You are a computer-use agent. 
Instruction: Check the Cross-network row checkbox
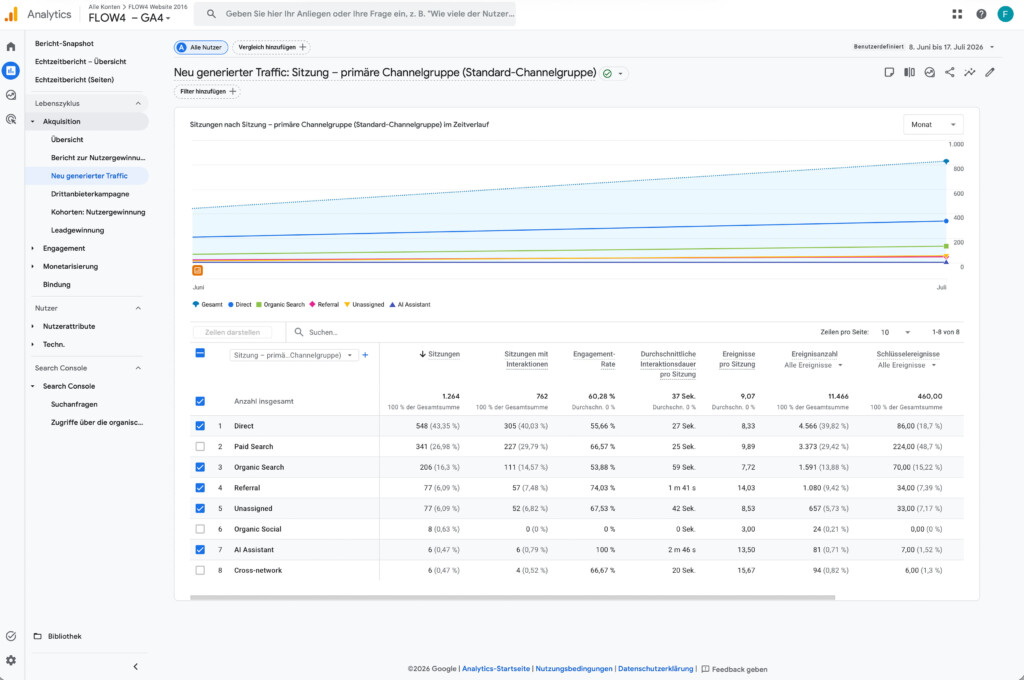pos(200,570)
